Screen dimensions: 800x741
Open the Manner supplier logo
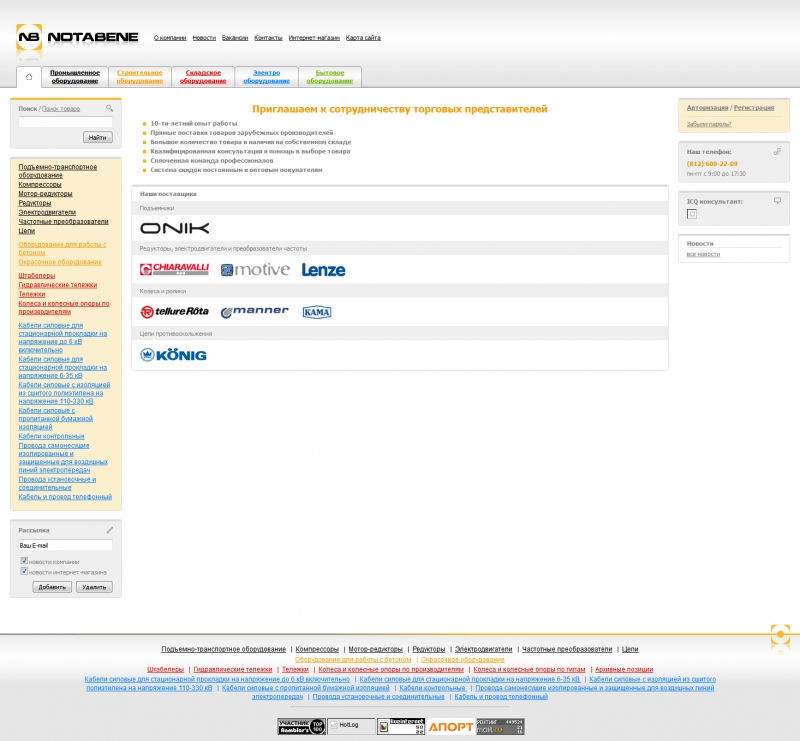point(255,312)
